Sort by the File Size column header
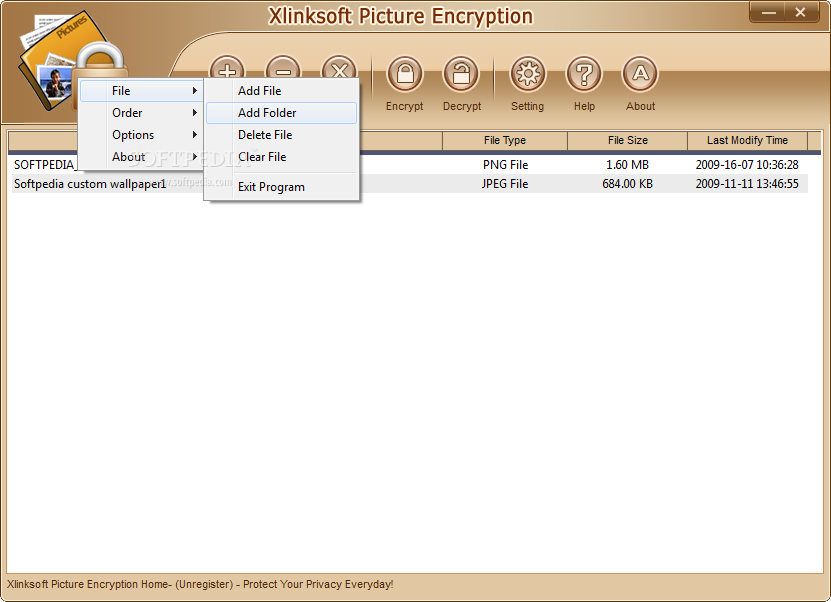 click(627, 140)
